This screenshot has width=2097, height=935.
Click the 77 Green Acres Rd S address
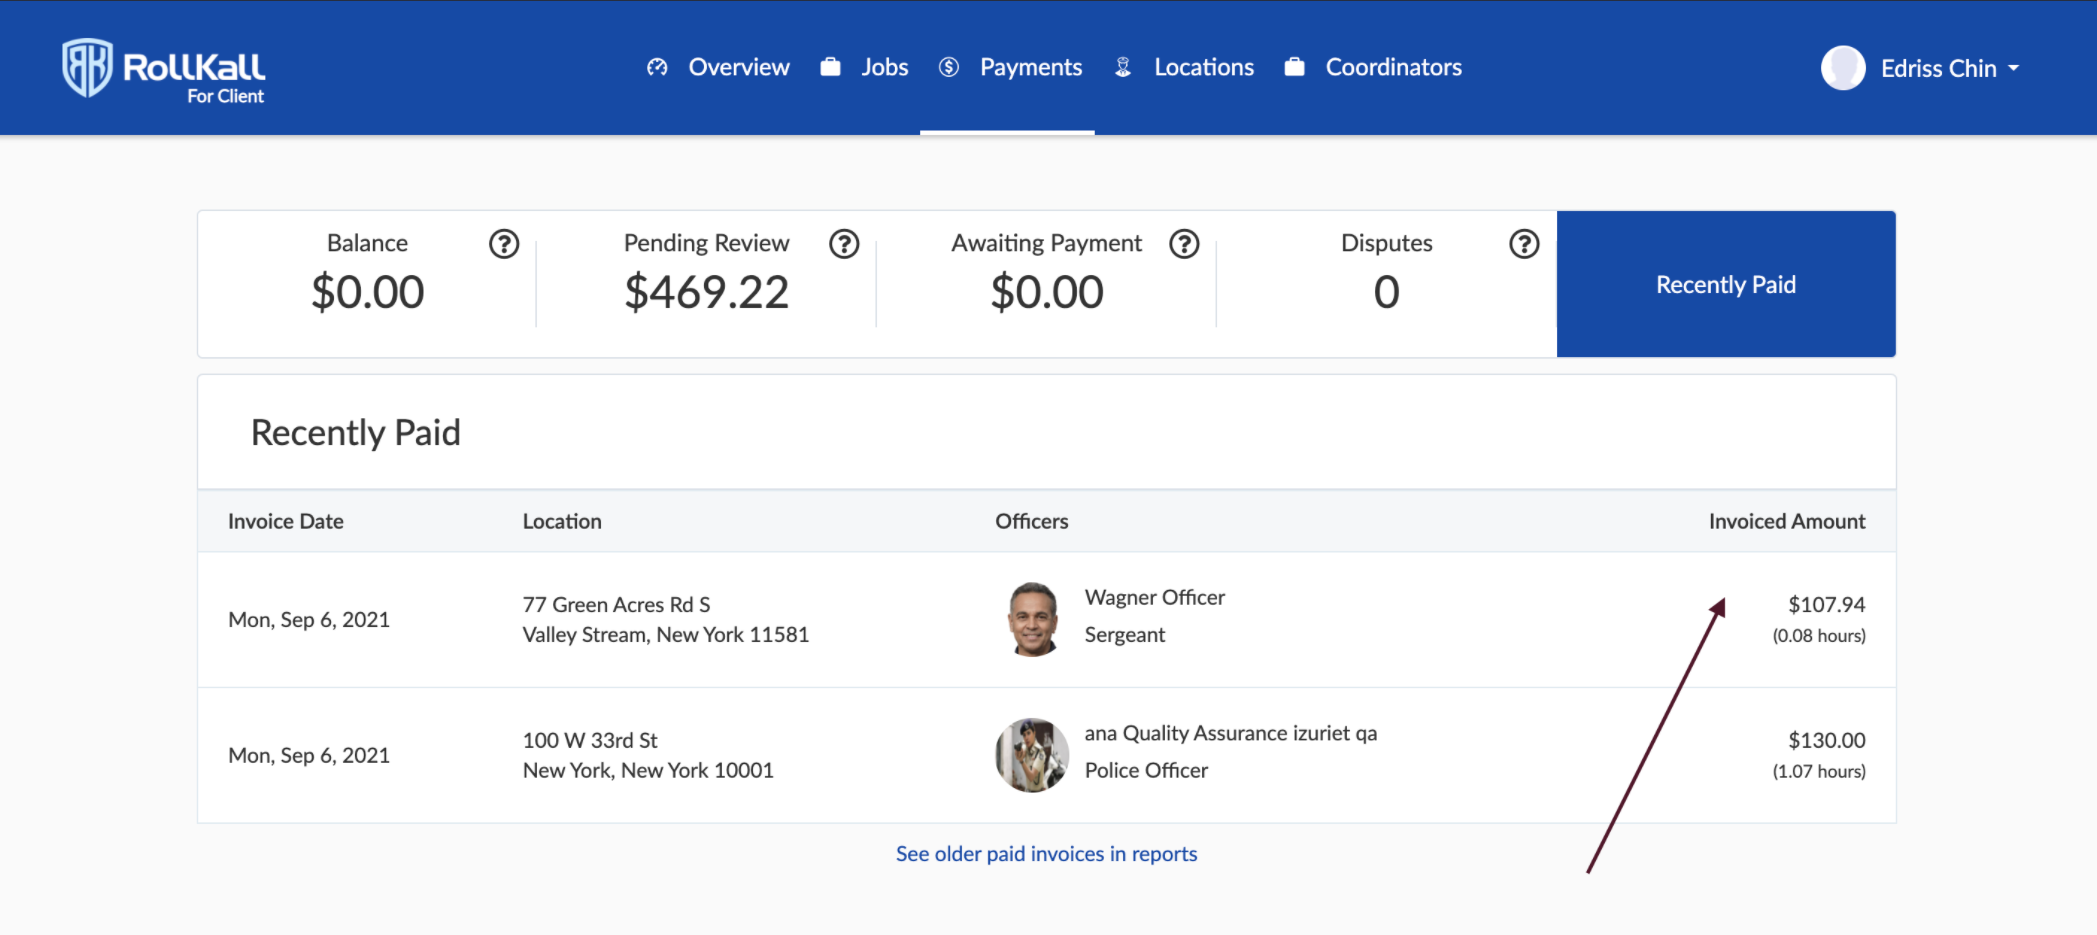pyautogui.click(x=665, y=619)
